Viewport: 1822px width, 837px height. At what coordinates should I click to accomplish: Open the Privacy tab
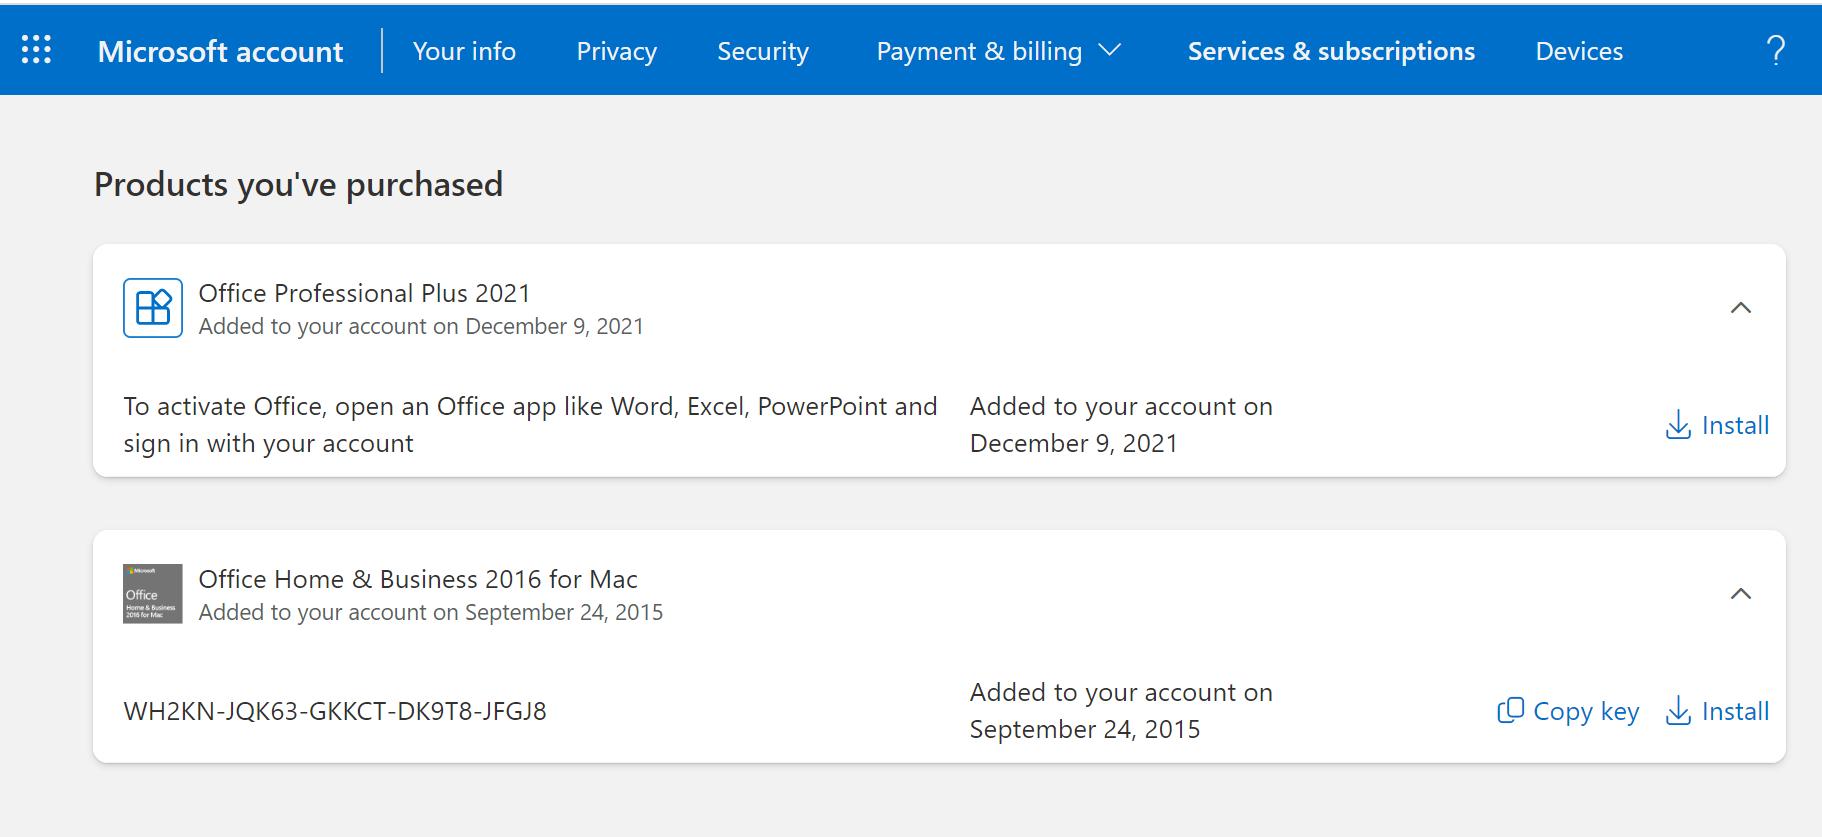[x=616, y=51]
